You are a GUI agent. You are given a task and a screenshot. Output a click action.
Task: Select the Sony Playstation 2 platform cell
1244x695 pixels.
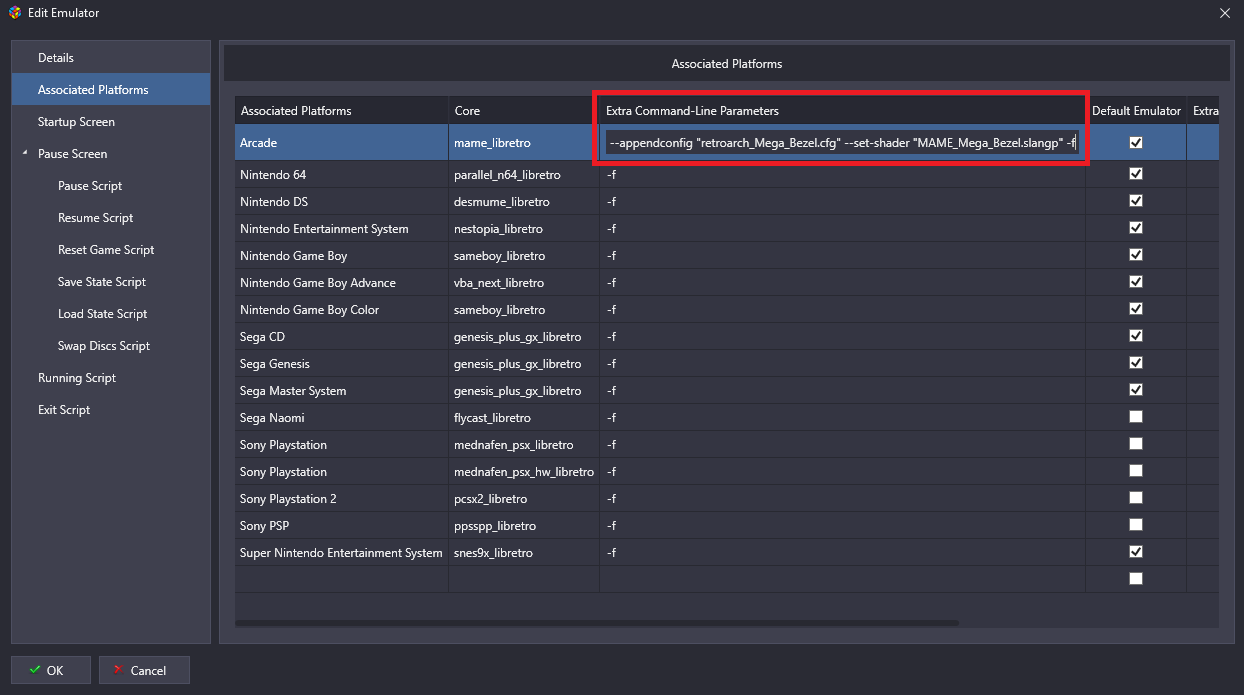click(x=342, y=499)
